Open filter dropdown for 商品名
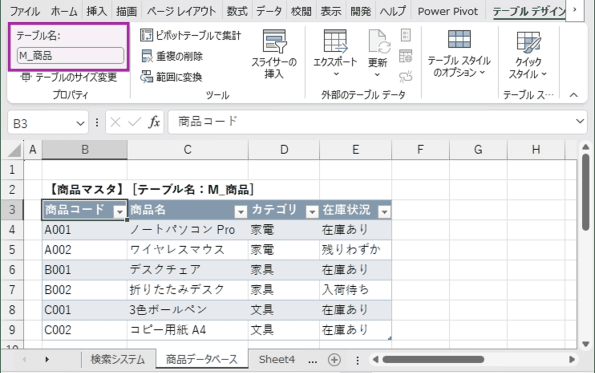 241,212
